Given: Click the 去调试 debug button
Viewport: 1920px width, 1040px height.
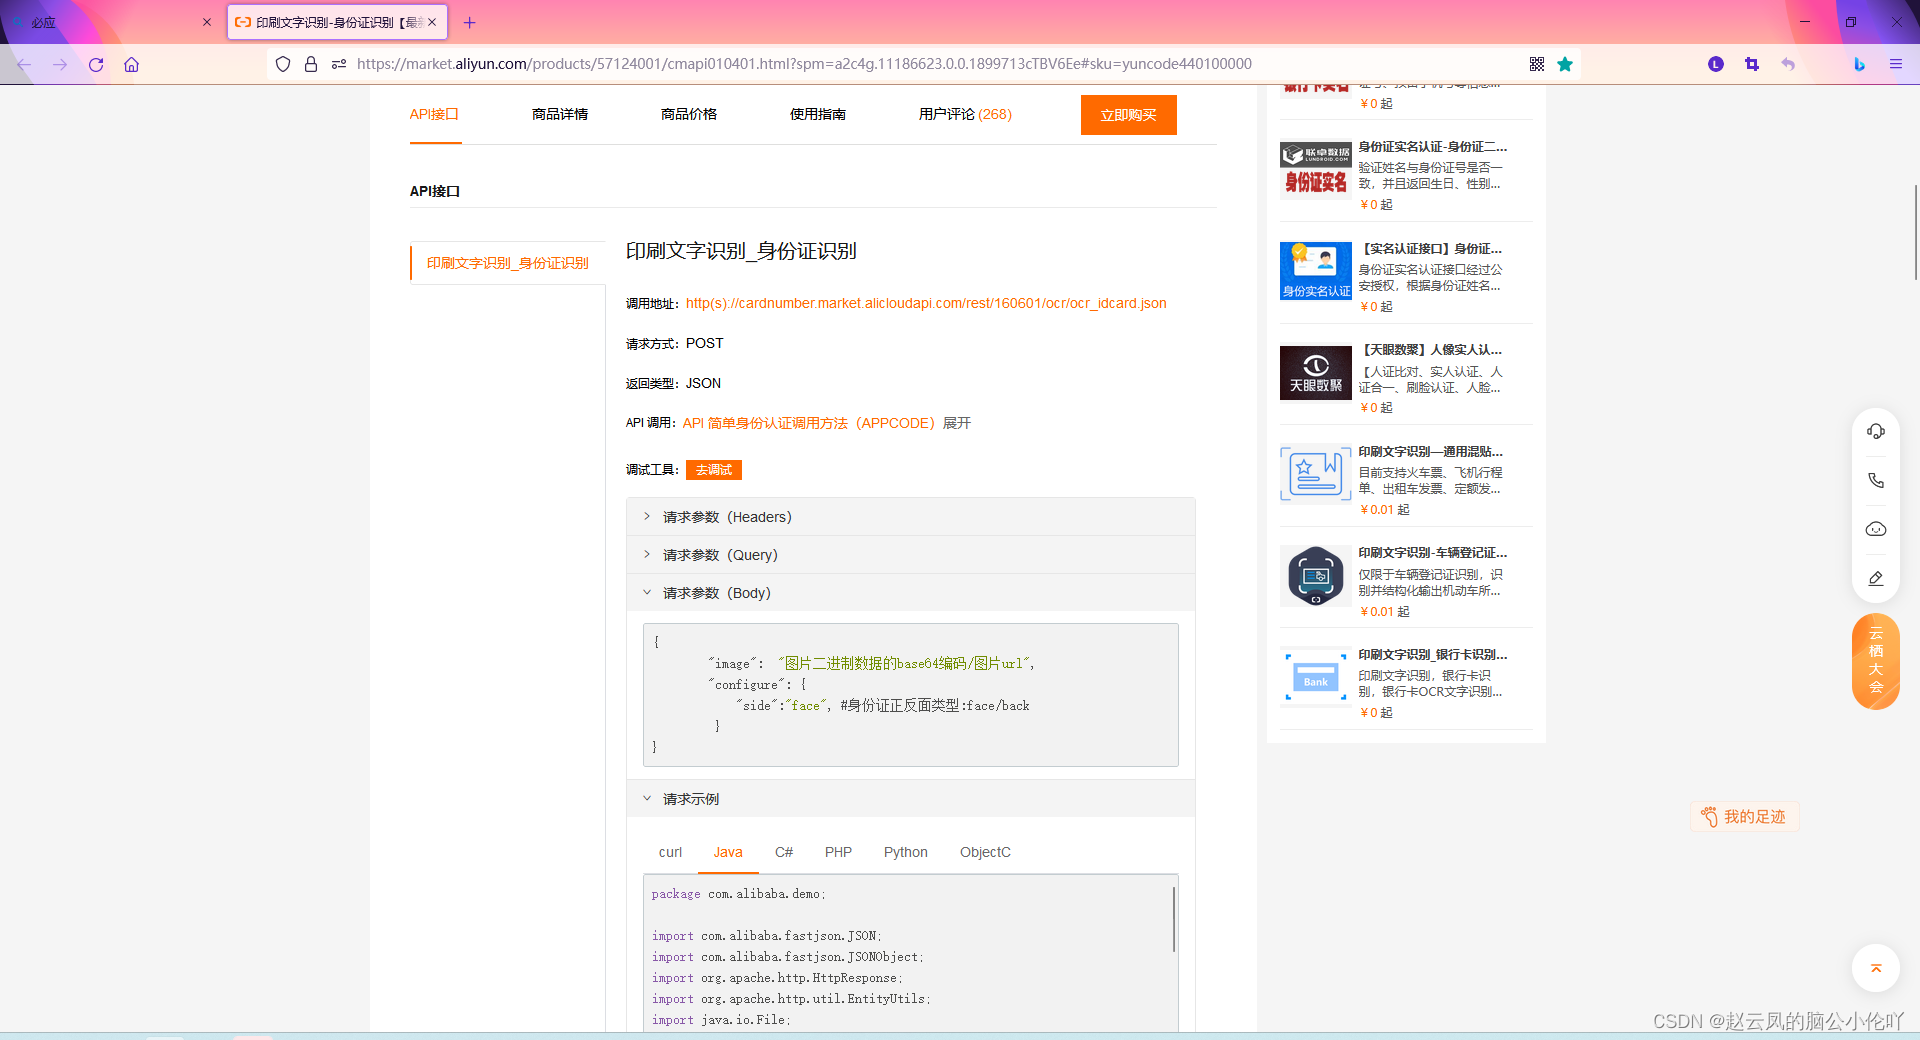Looking at the screenshot, I should click(x=714, y=470).
